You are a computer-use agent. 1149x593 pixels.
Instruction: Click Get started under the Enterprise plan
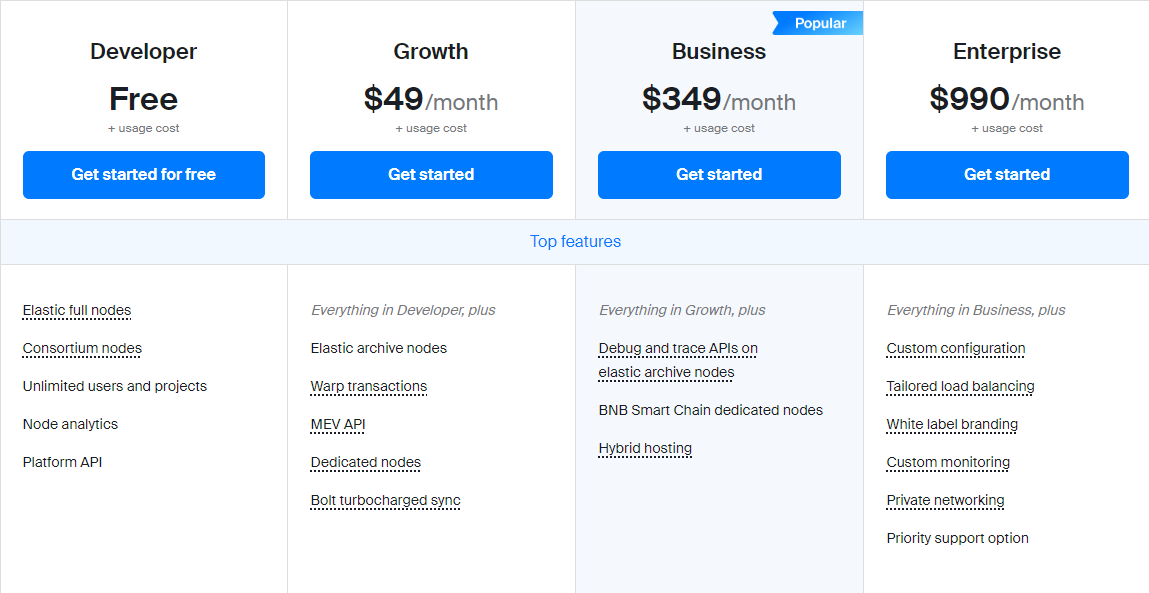point(1007,174)
